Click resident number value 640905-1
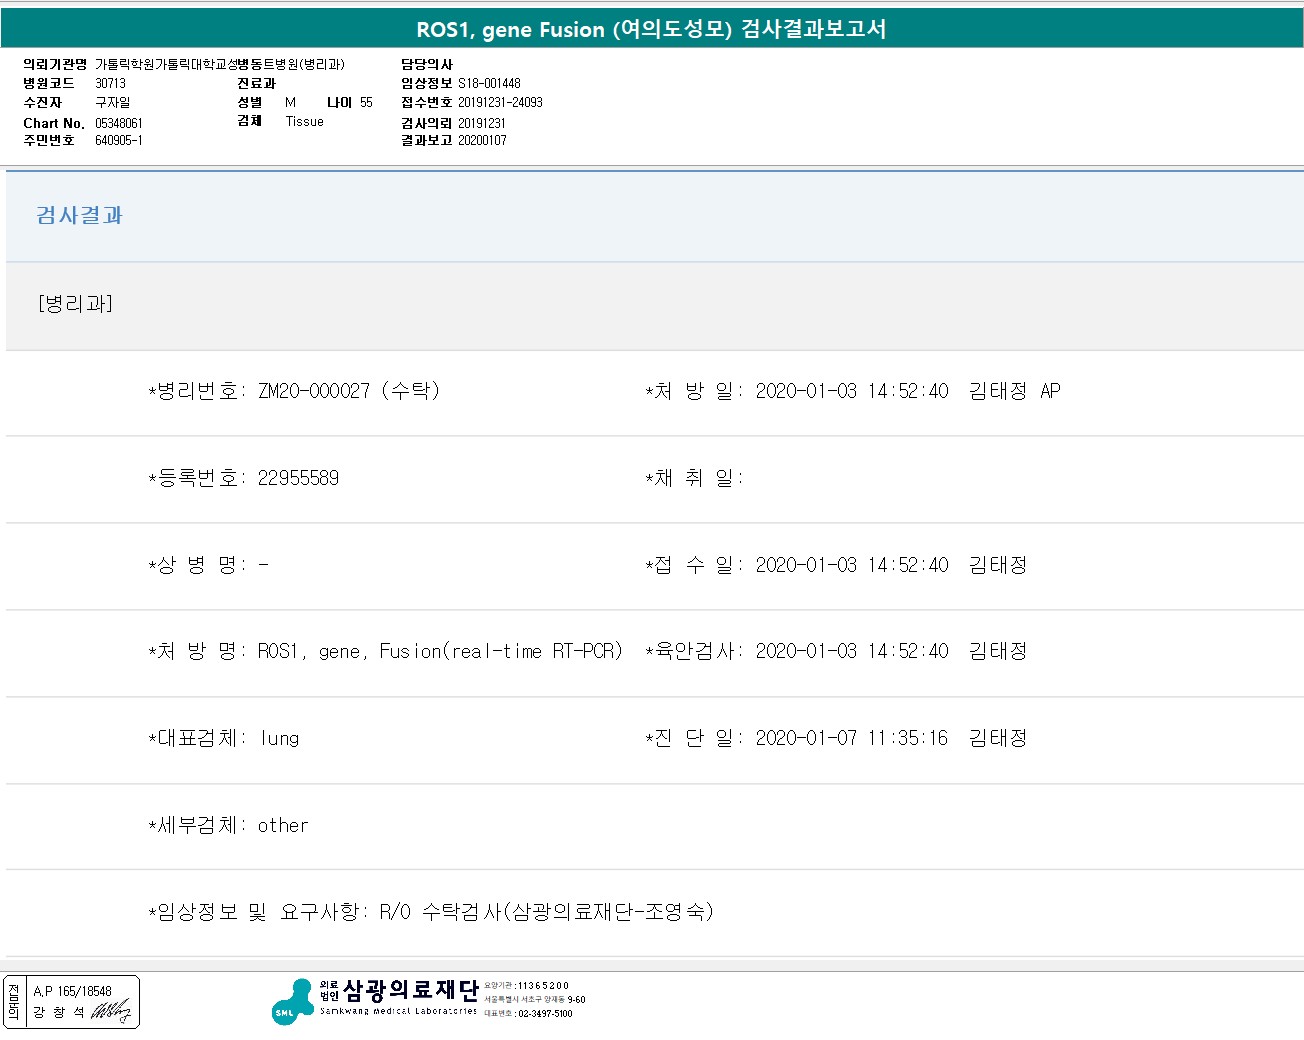Image resolution: width=1304 pixels, height=1040 pixels. tap(118, 140)
